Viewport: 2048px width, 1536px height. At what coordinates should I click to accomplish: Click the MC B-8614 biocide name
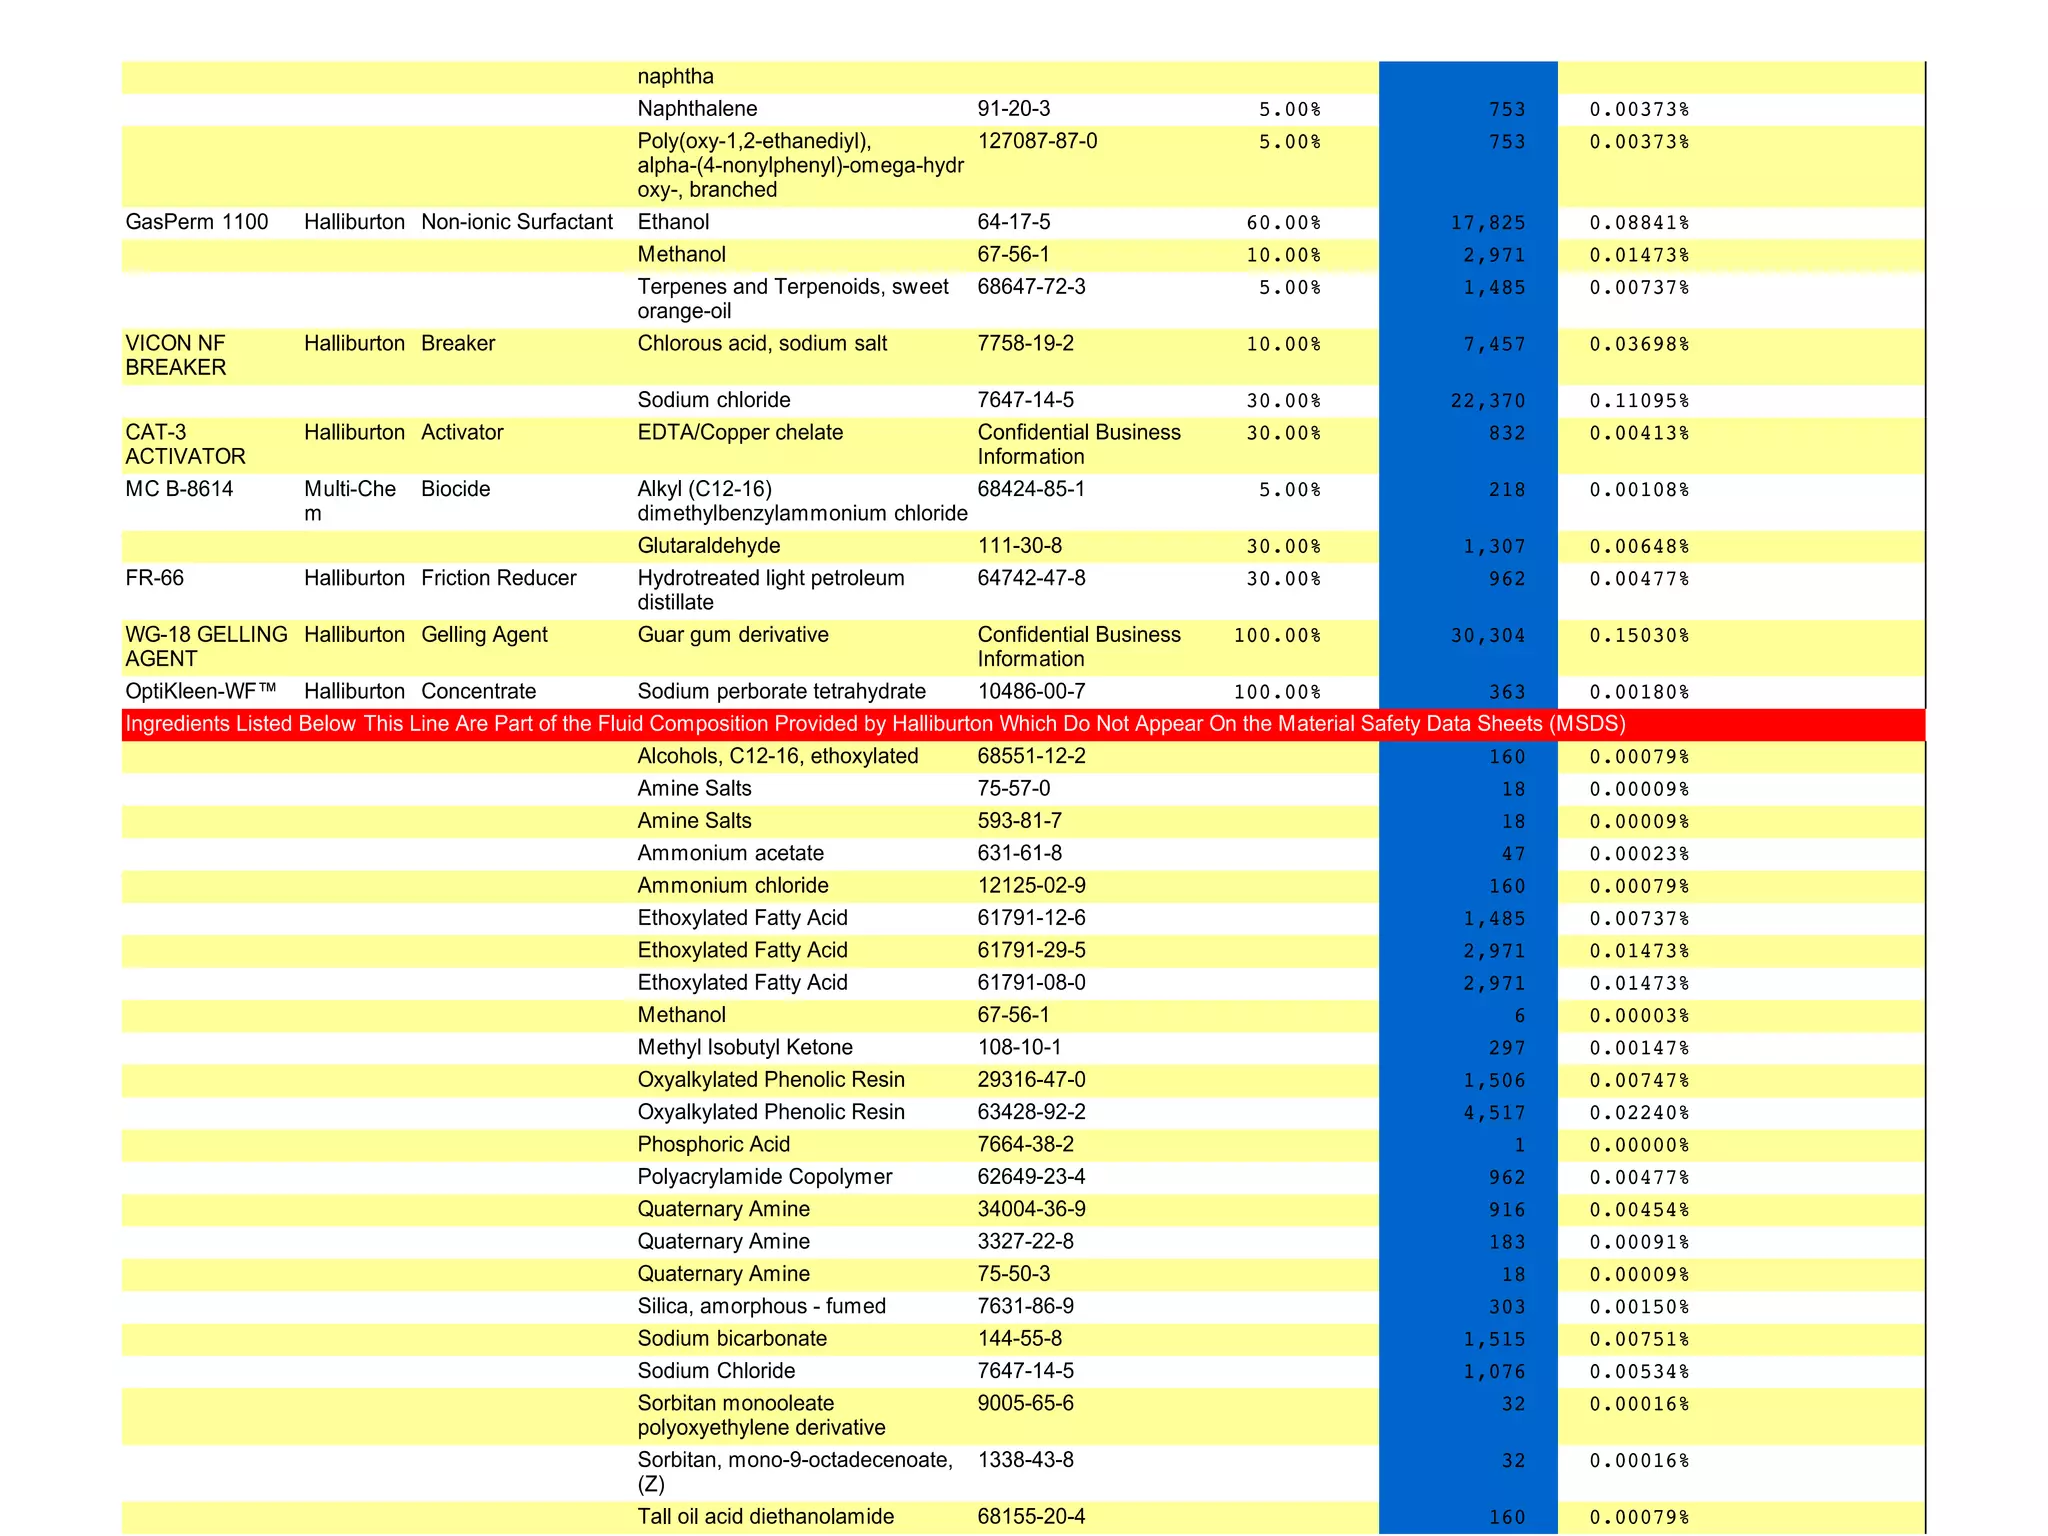point(179,489)
